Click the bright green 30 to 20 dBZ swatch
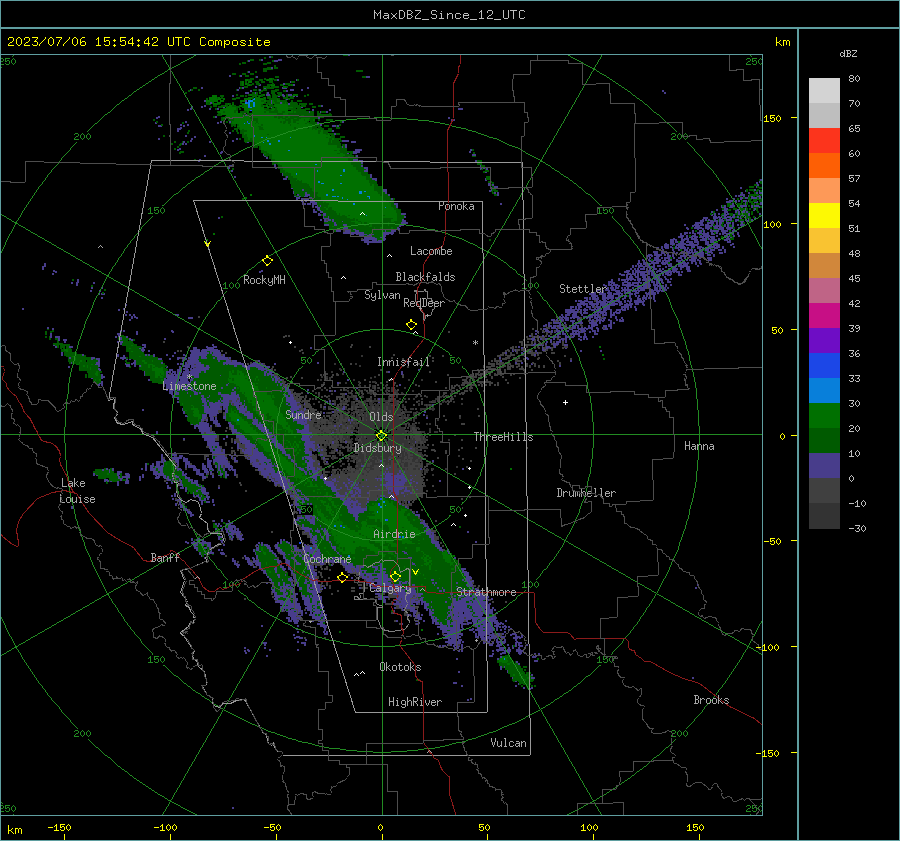Image resolution: width=900 pixels, height=841 pixels. (824, 416)
